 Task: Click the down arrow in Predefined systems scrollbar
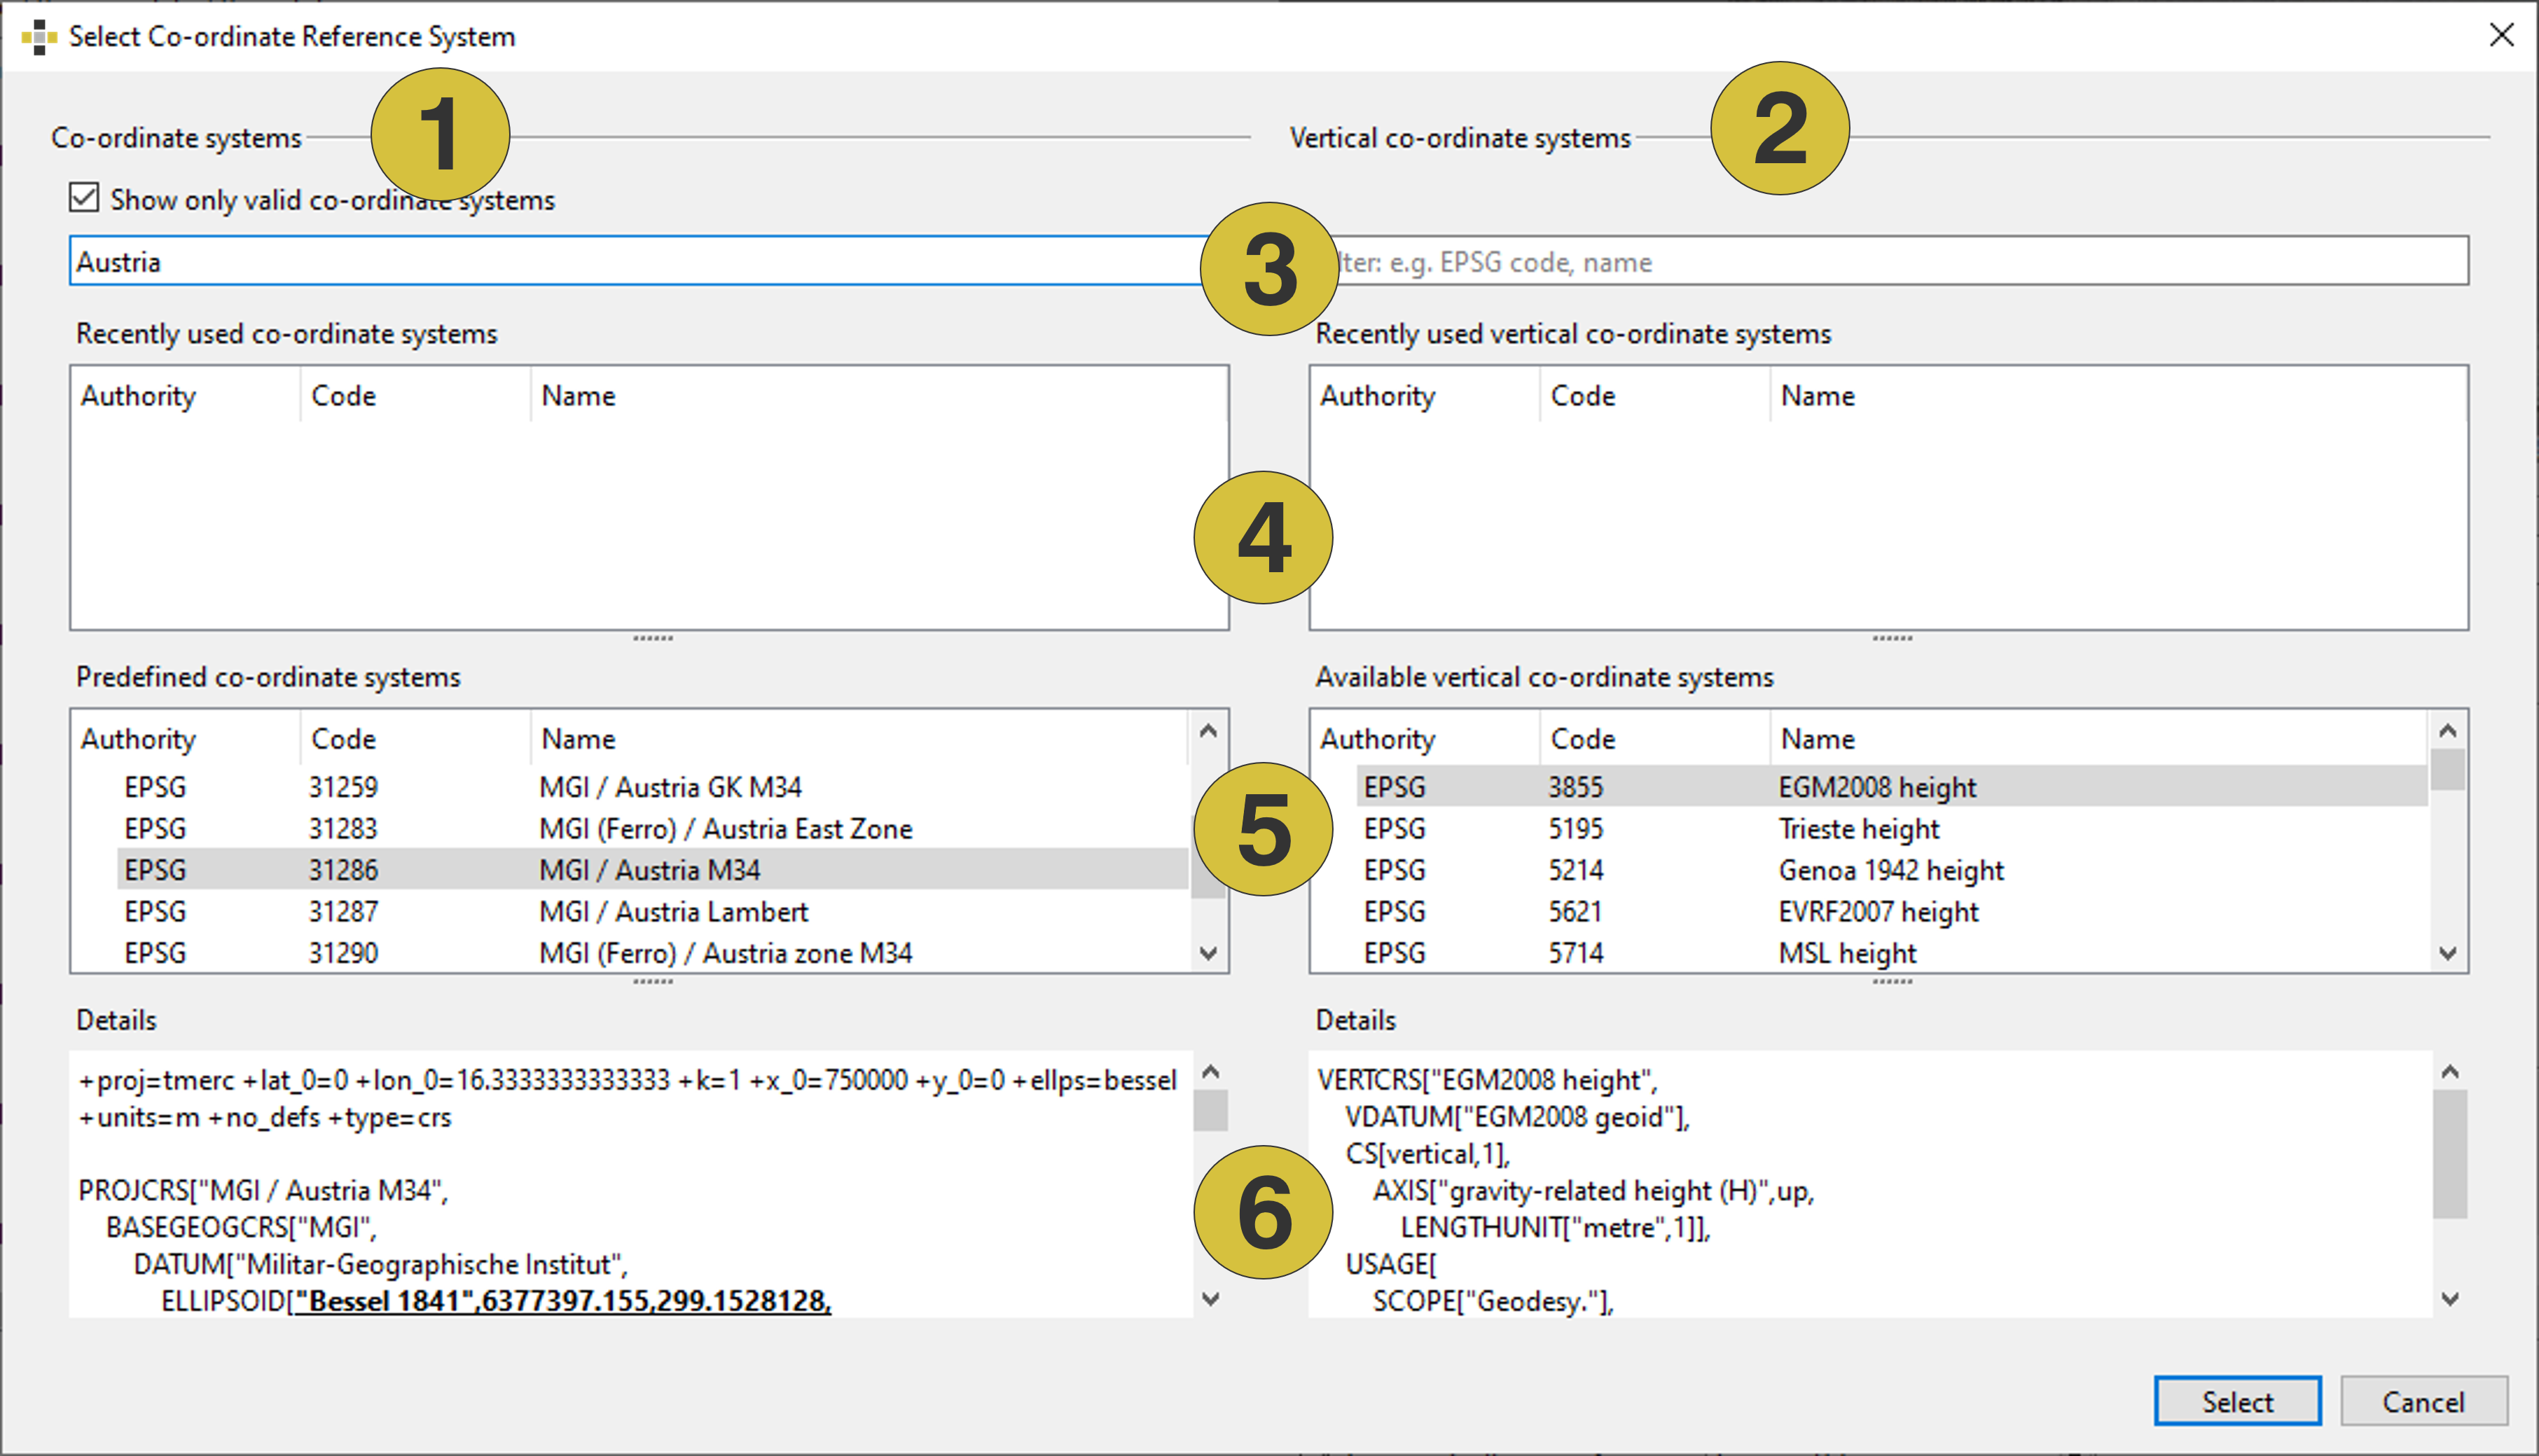point(1208,953)
